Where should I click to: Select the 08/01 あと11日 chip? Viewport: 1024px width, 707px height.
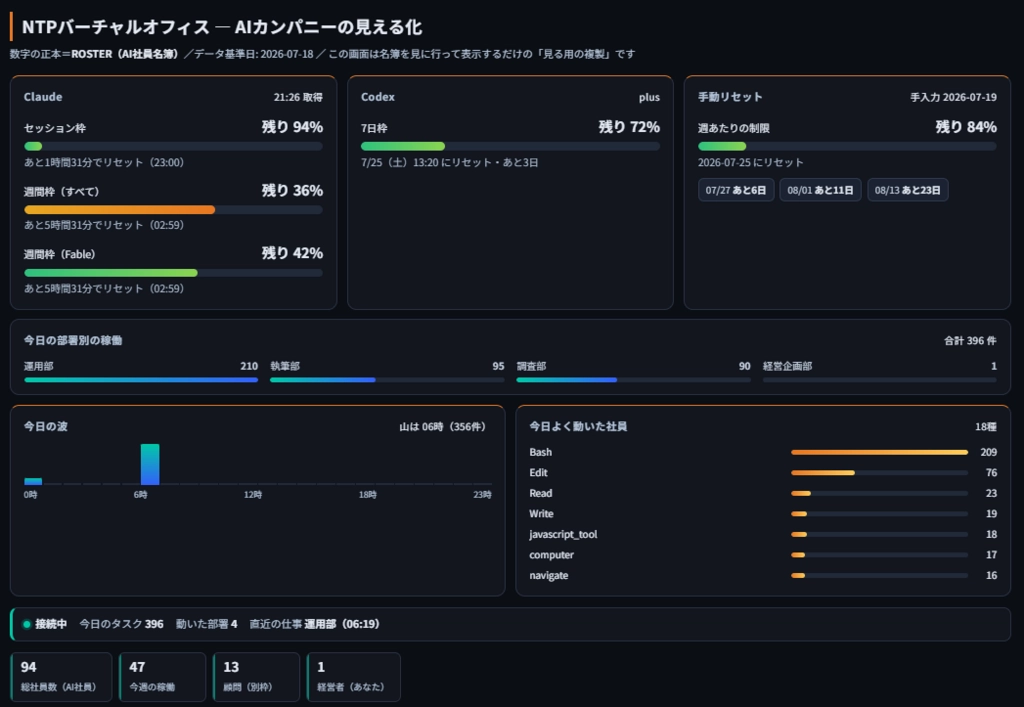(820, 190)
